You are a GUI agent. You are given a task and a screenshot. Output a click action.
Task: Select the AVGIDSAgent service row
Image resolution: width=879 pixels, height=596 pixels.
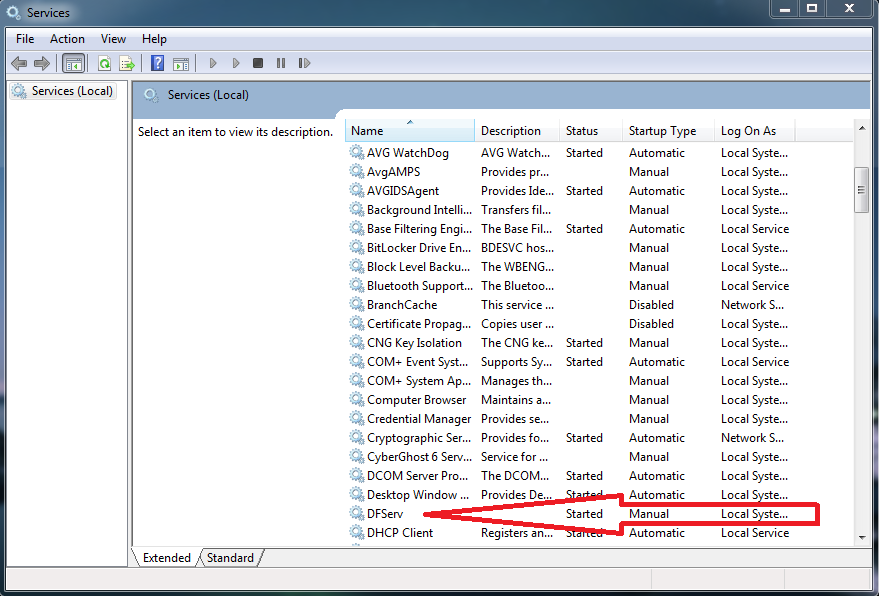pos(569,191)
